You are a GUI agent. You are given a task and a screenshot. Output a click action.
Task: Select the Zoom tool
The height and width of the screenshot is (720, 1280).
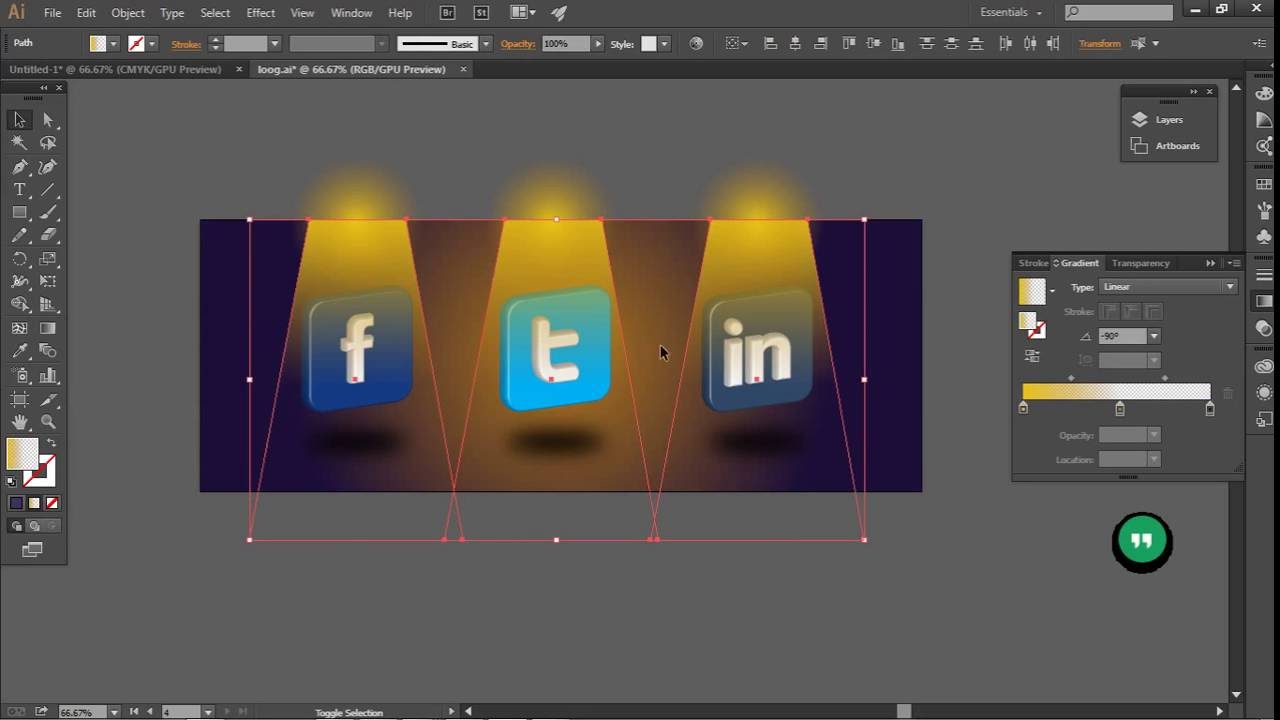(x=48, y=422)
